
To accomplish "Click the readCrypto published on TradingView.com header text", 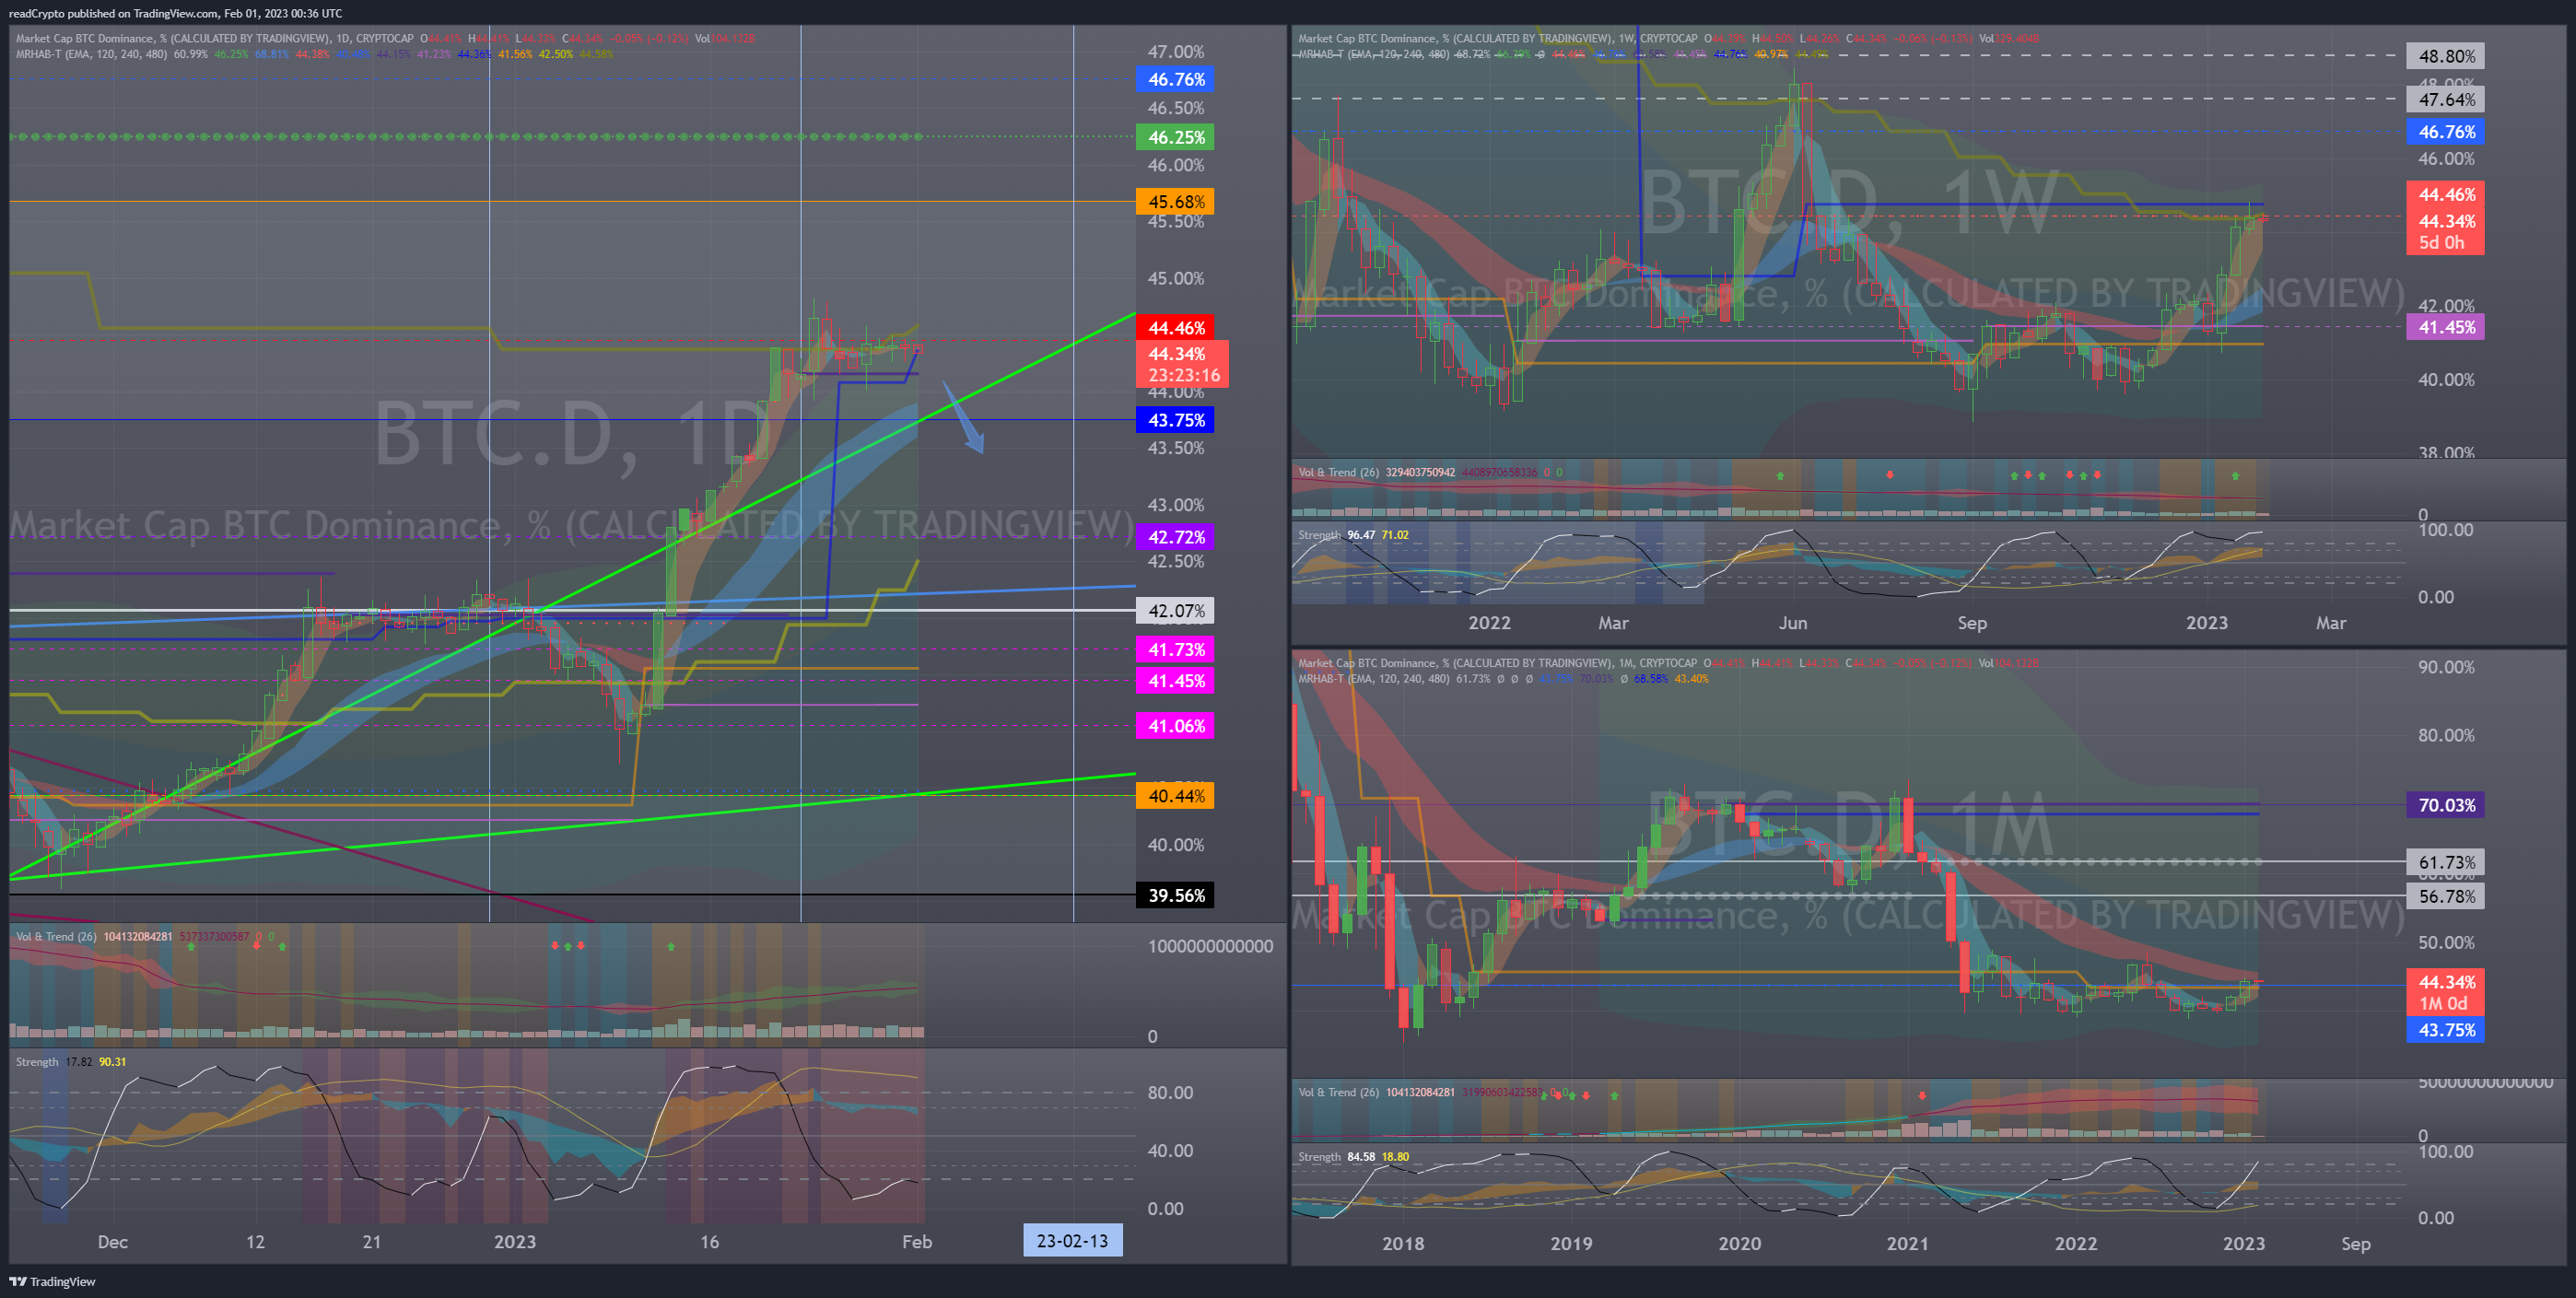I will (x=175, y=13).
